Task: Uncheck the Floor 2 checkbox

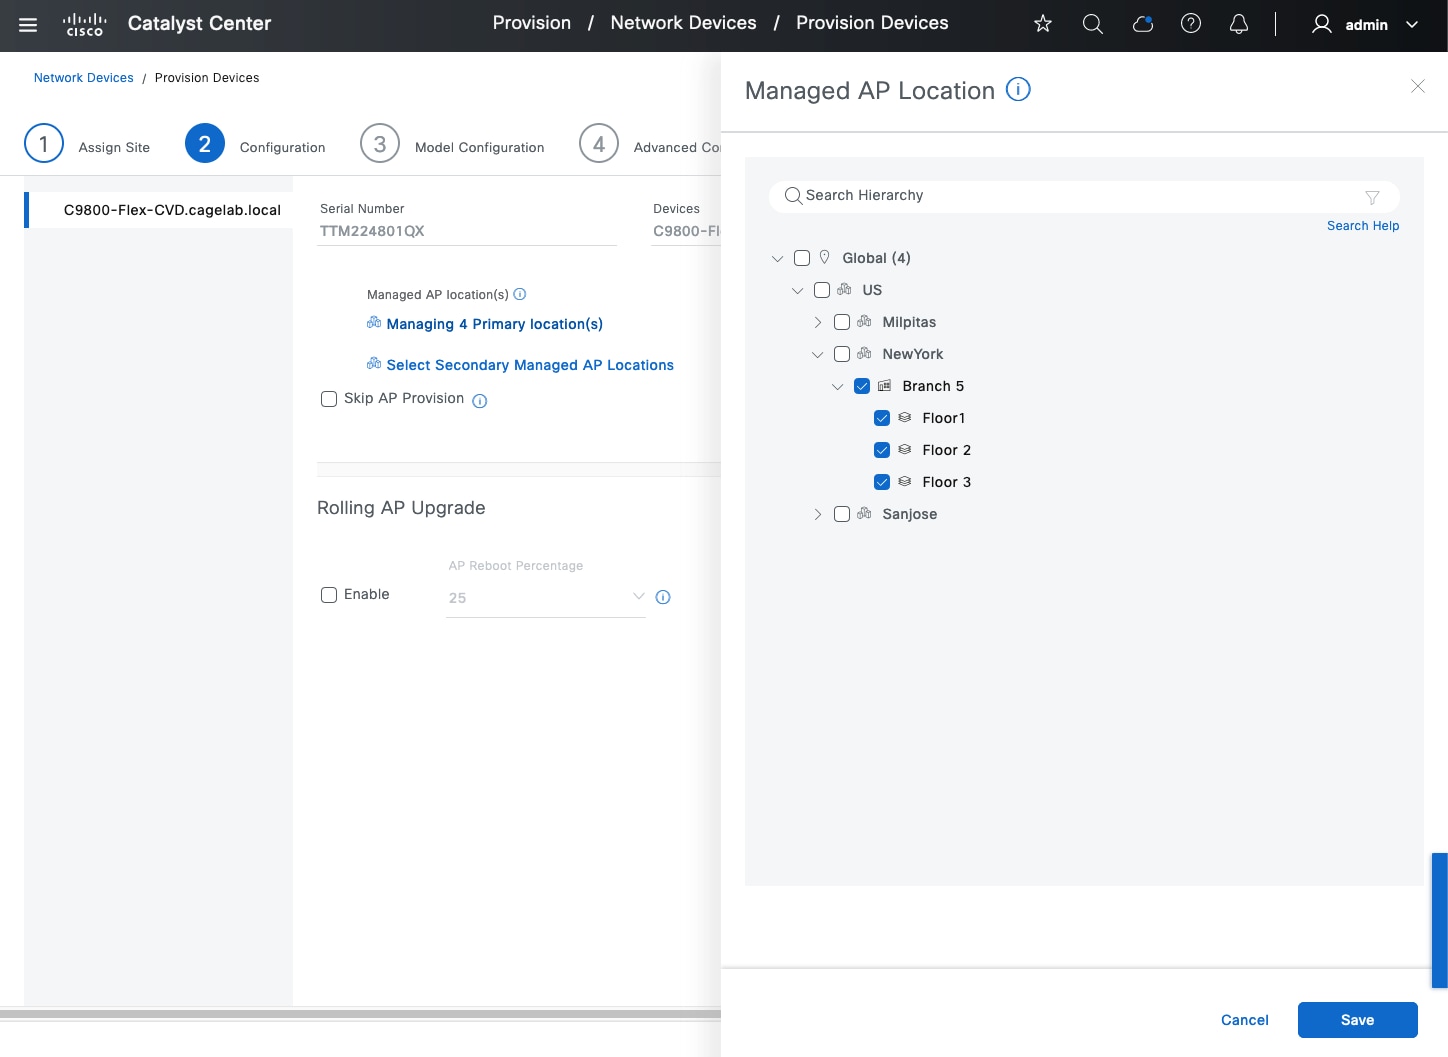Action: tap(882, 450)
